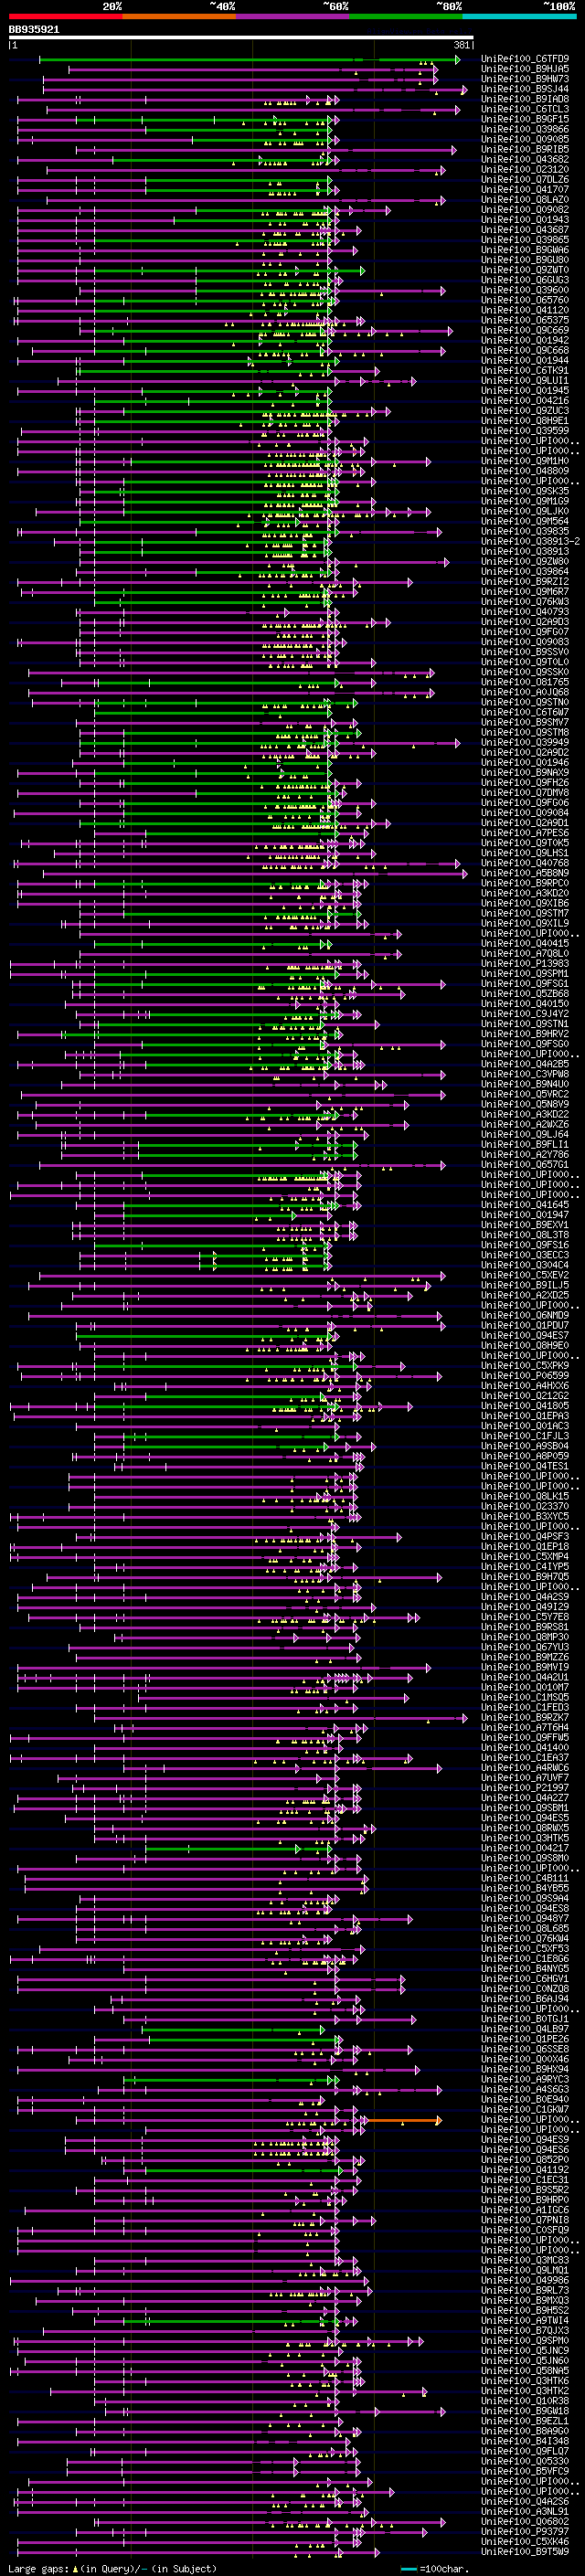This screenshot has height=2576, width=585.
Task: Pick UniRef100_B9GWA6 from the hit list
Action: click(525, 250)
